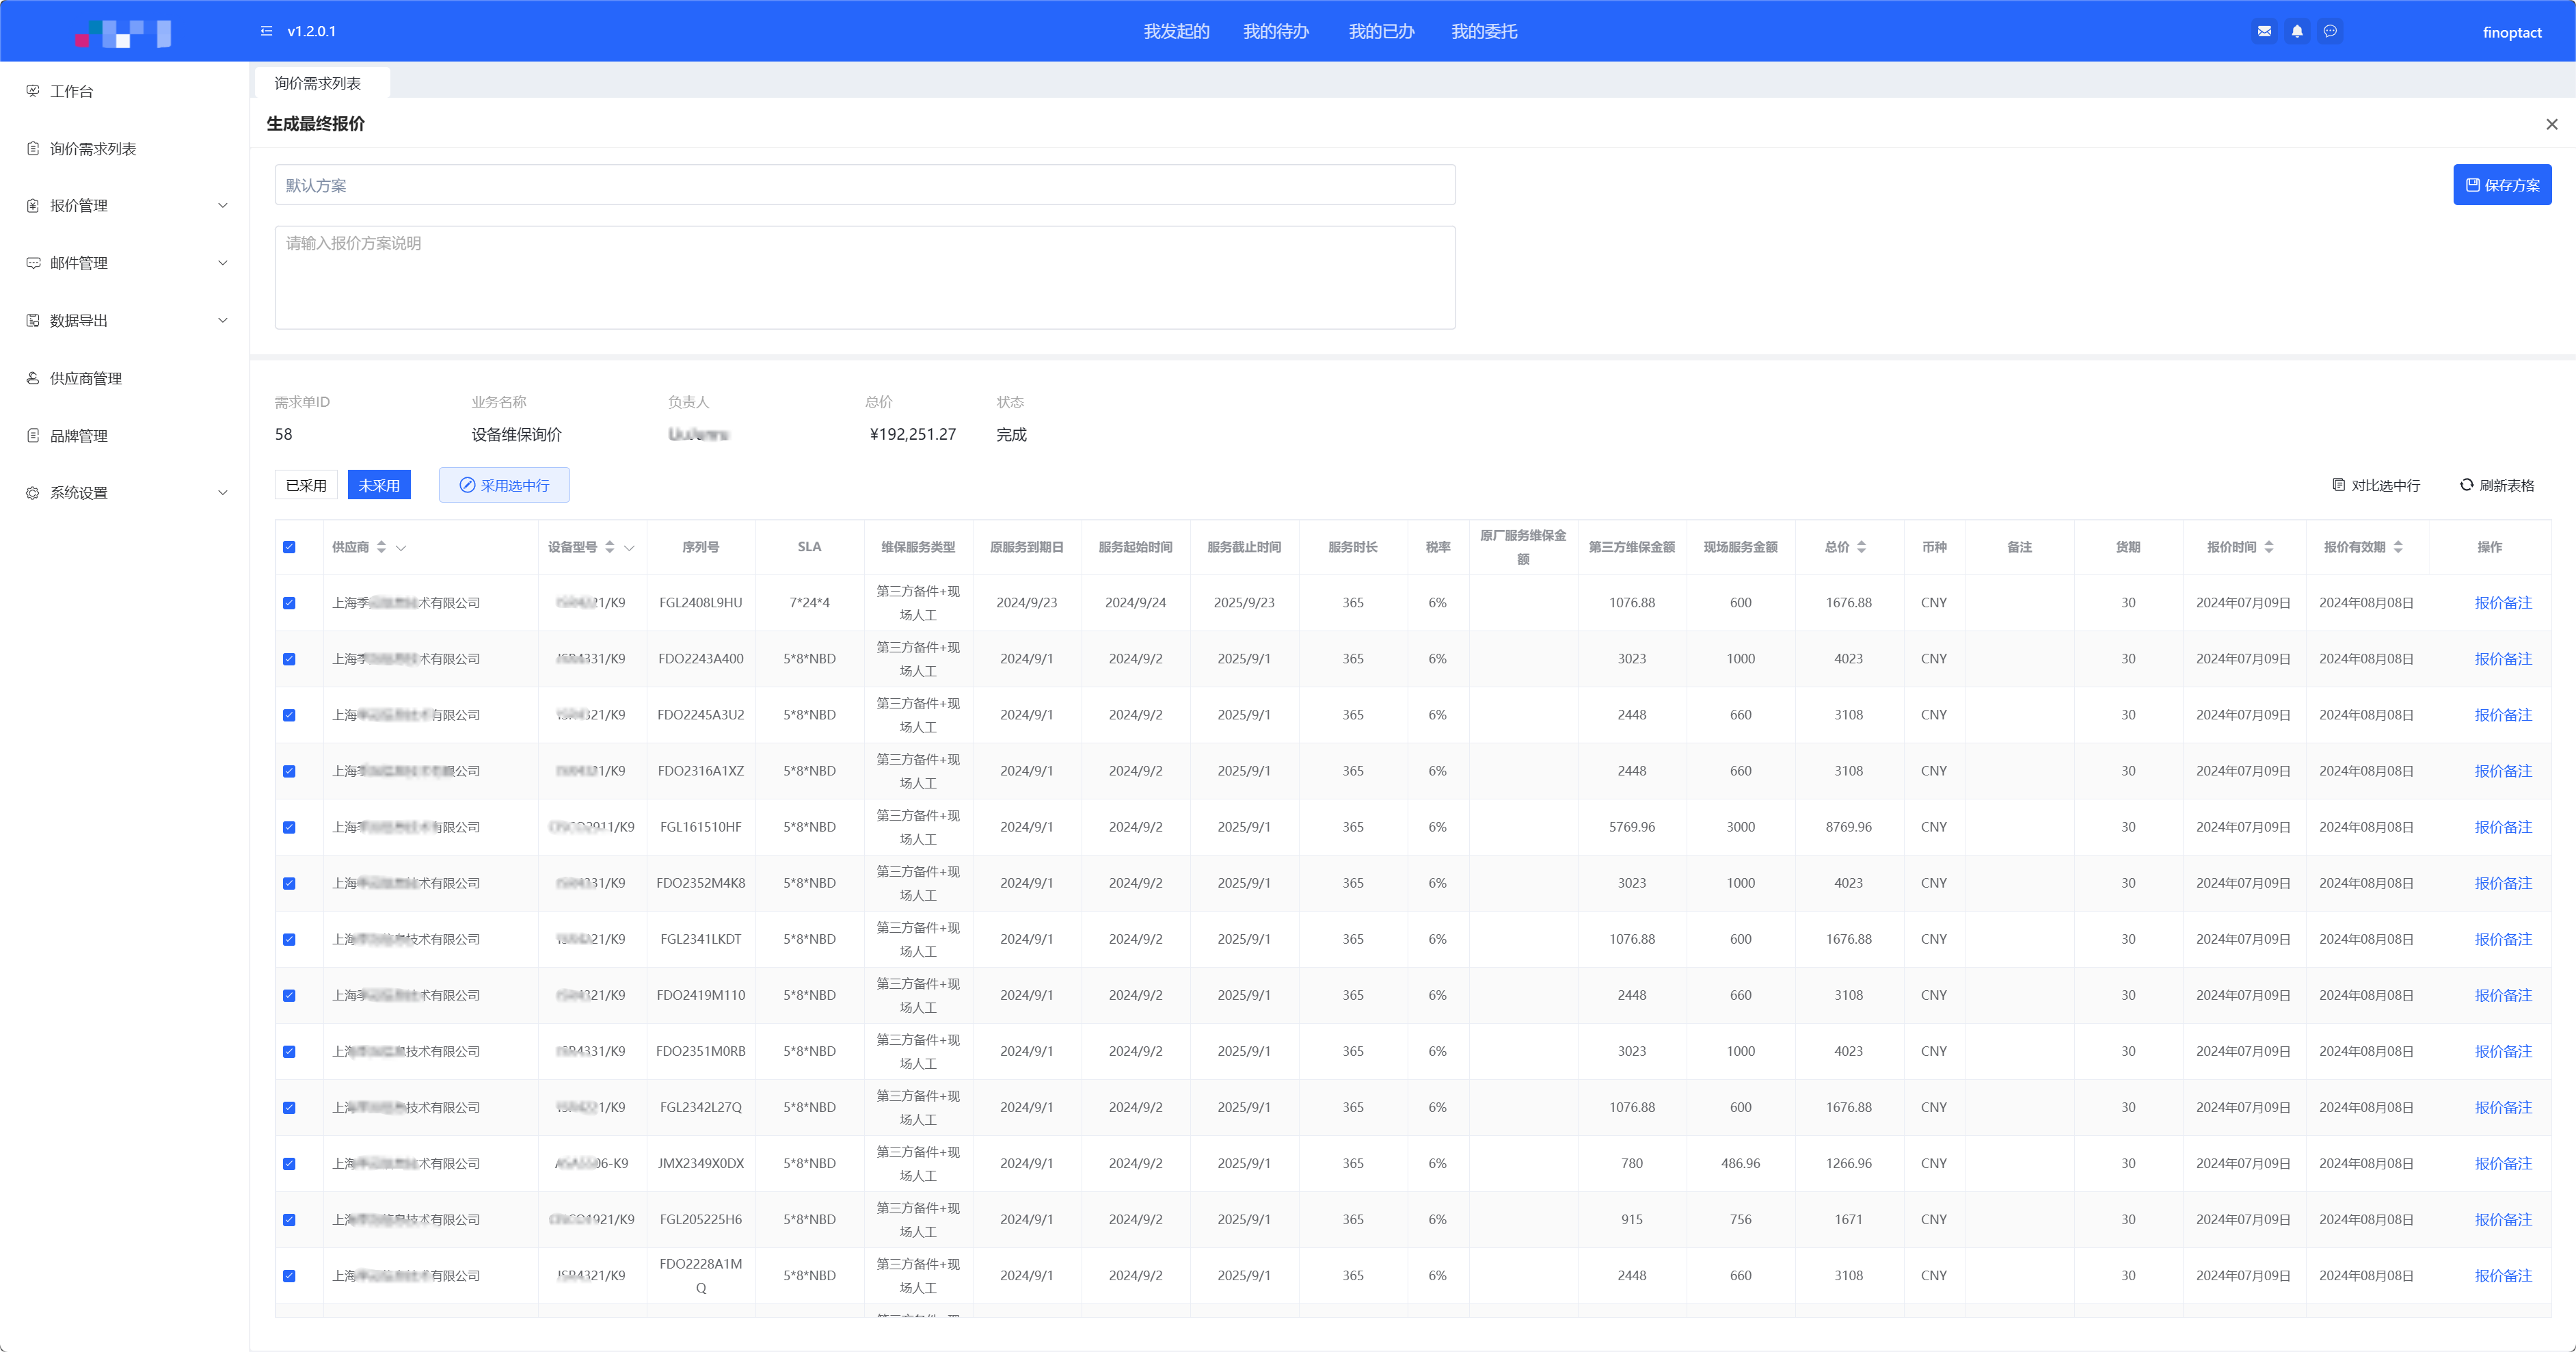Click the 请输入报价方案说明 text area

[864, 277]
